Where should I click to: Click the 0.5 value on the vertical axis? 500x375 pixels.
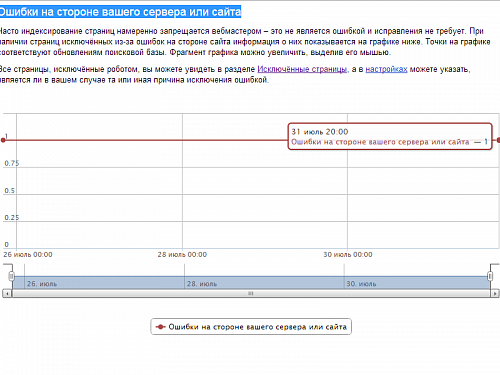click(x=9, y=191)
